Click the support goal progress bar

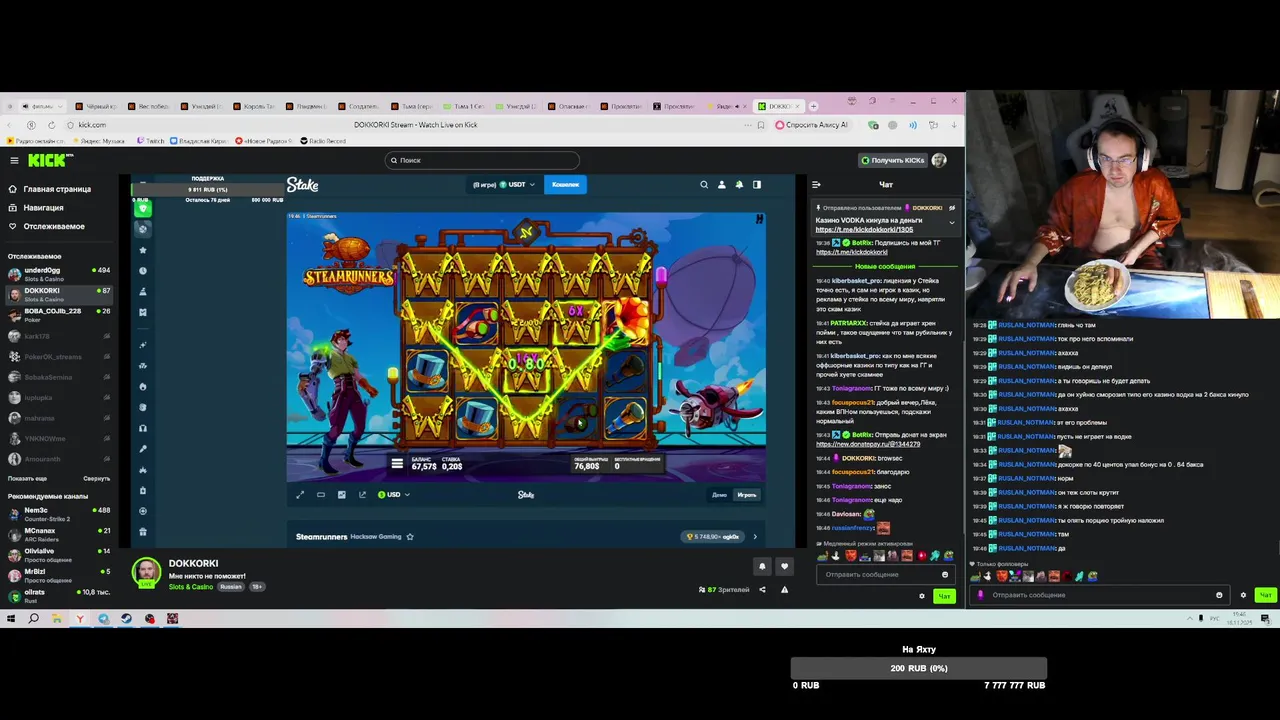pyautogui.click(x=208, y=189)
